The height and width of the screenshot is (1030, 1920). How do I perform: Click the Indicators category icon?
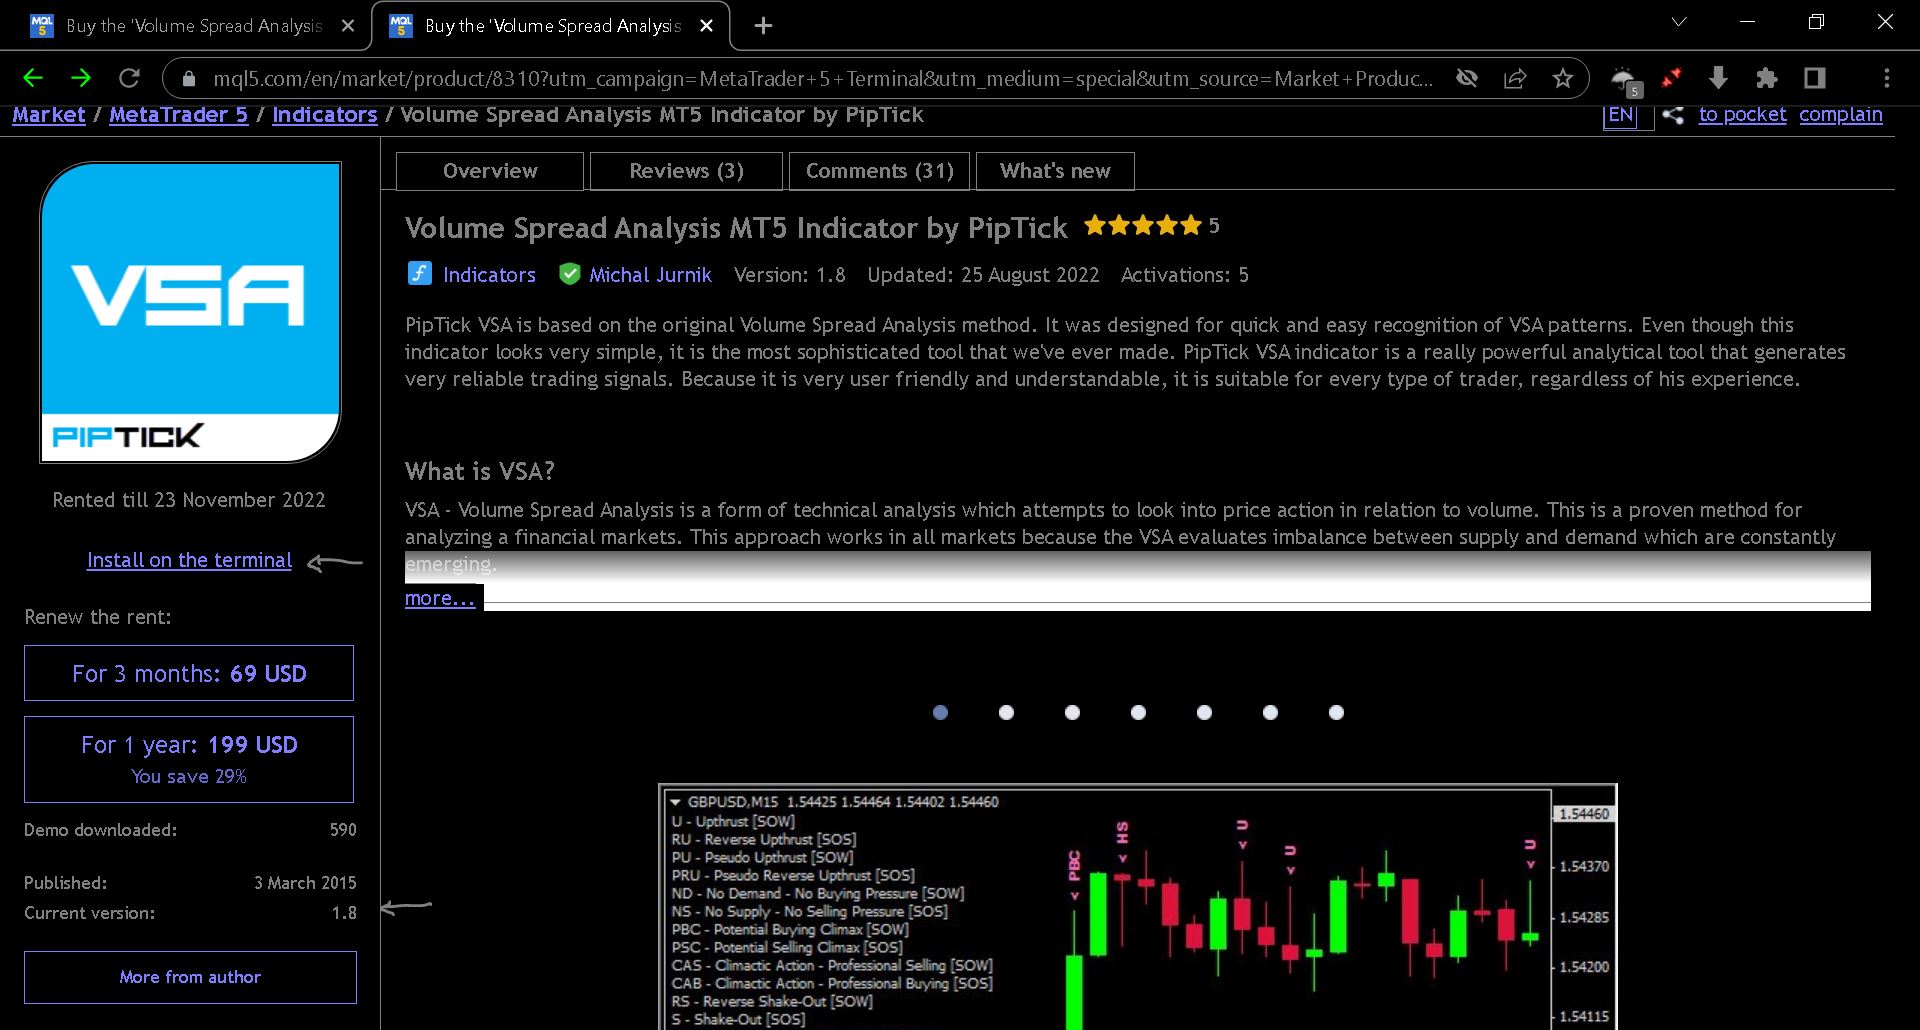(420, 274)
